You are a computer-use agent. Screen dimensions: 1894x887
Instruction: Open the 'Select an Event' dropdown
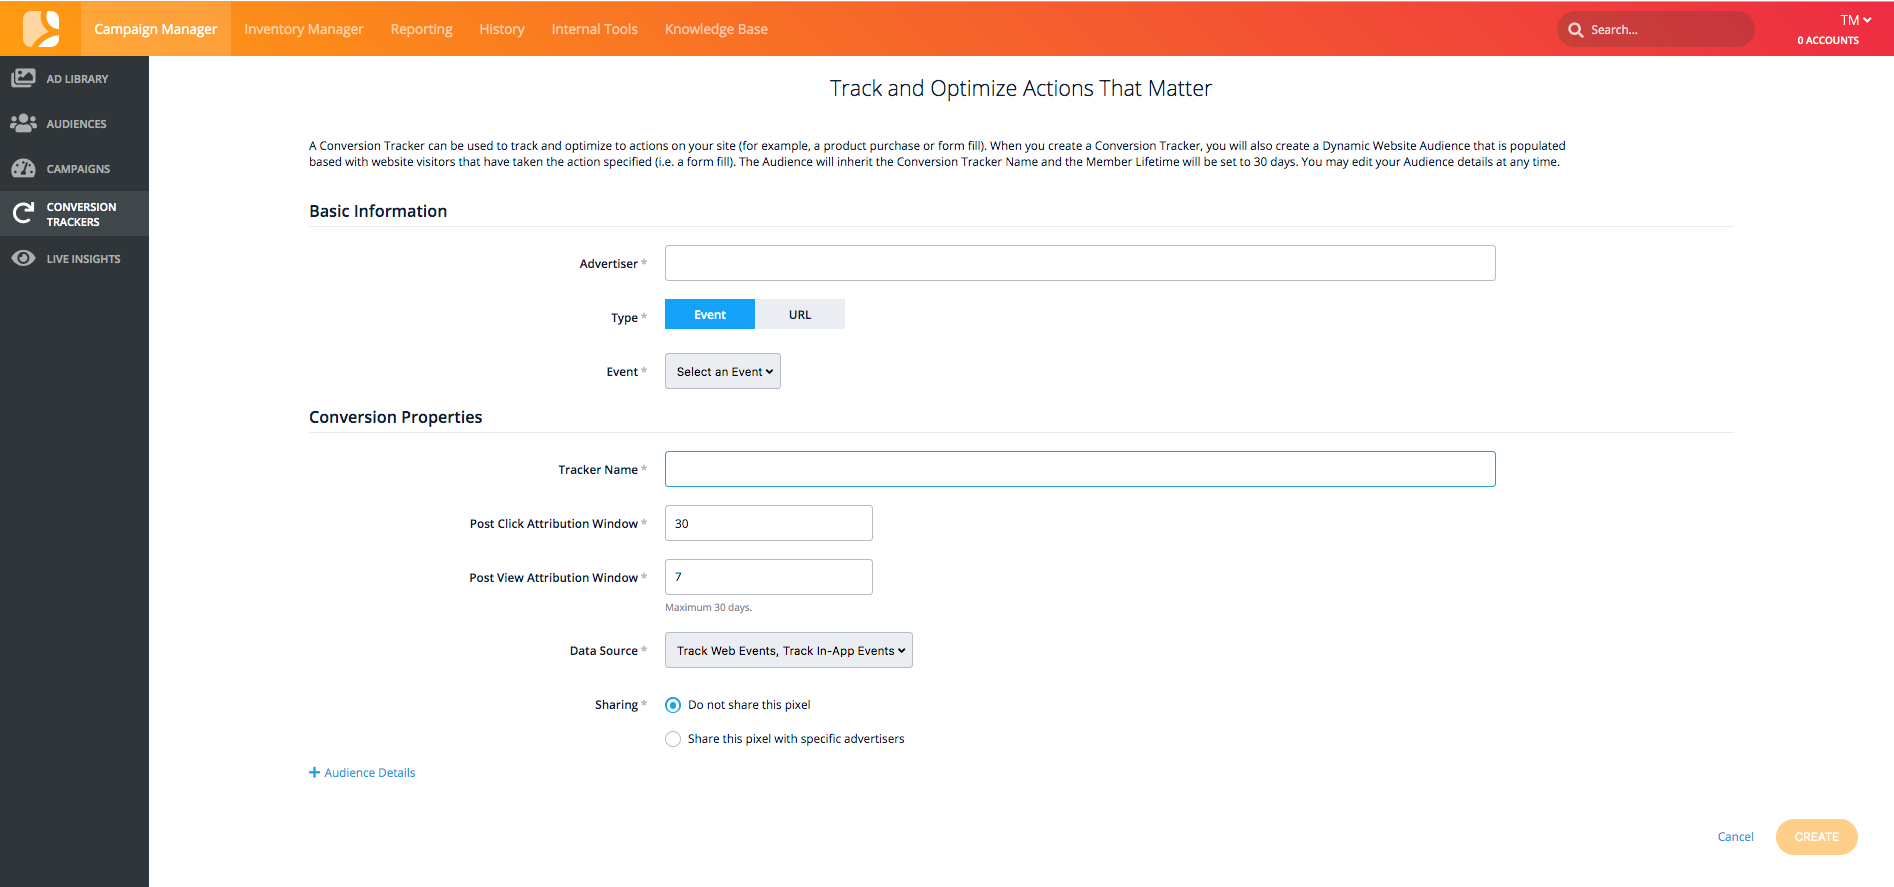coord(723,371)
